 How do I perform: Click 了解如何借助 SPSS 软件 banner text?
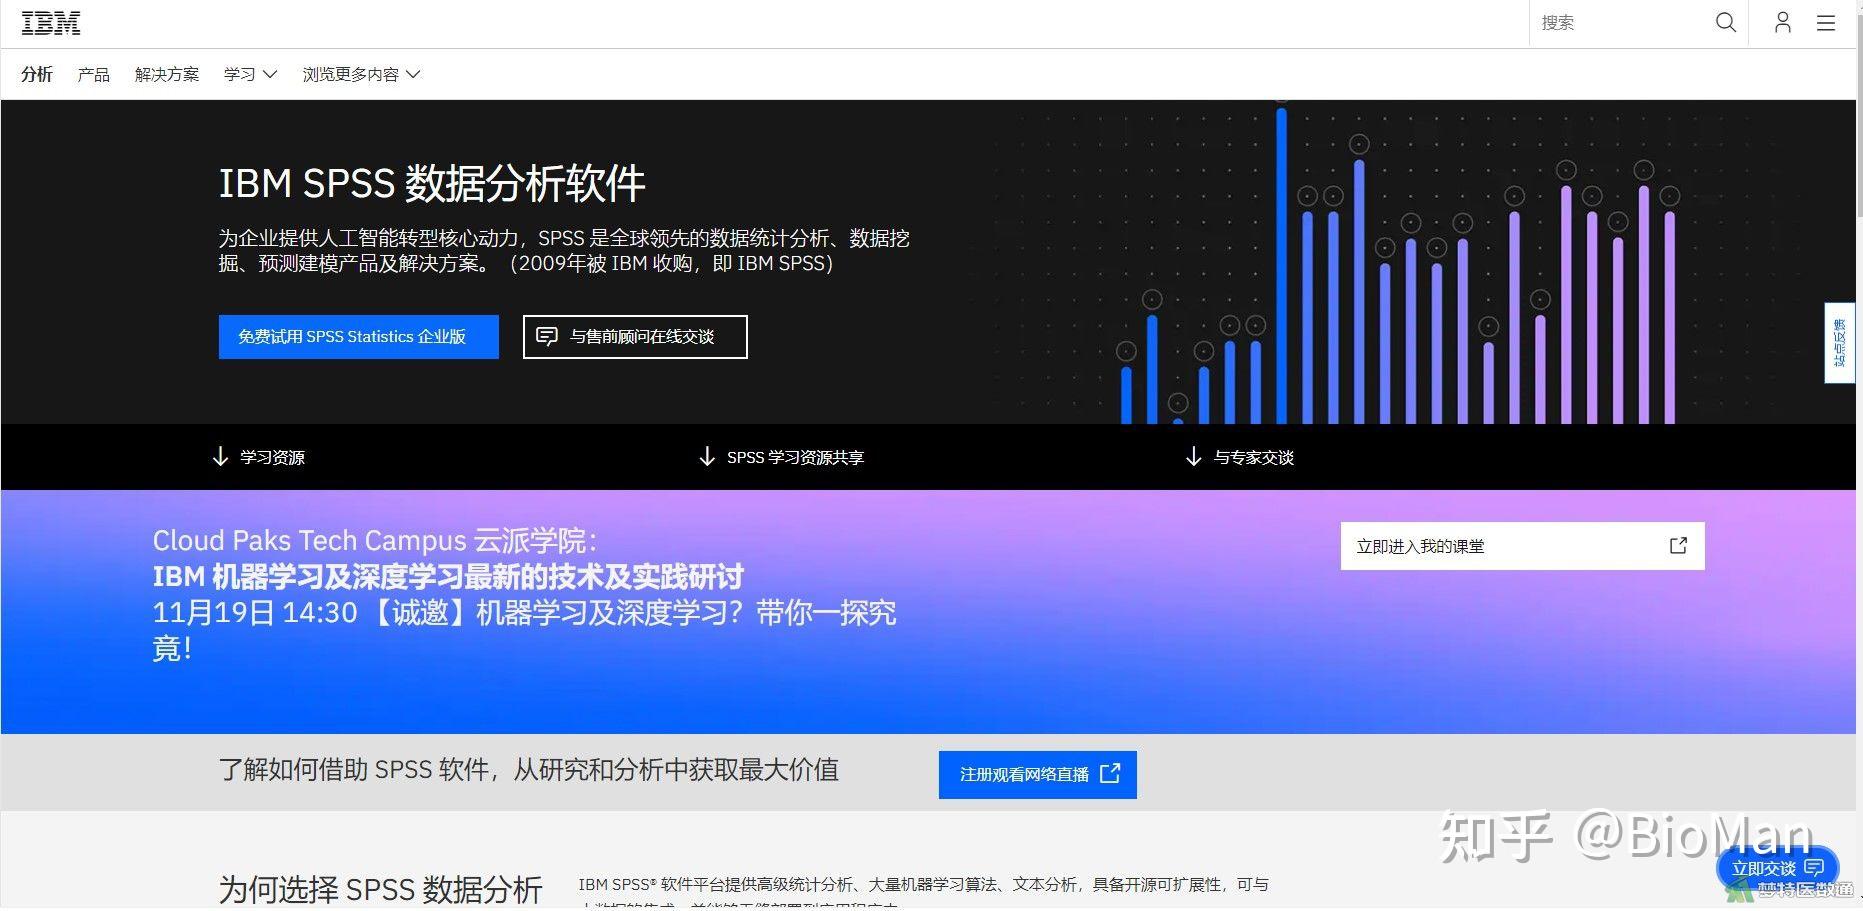point(529,769)
